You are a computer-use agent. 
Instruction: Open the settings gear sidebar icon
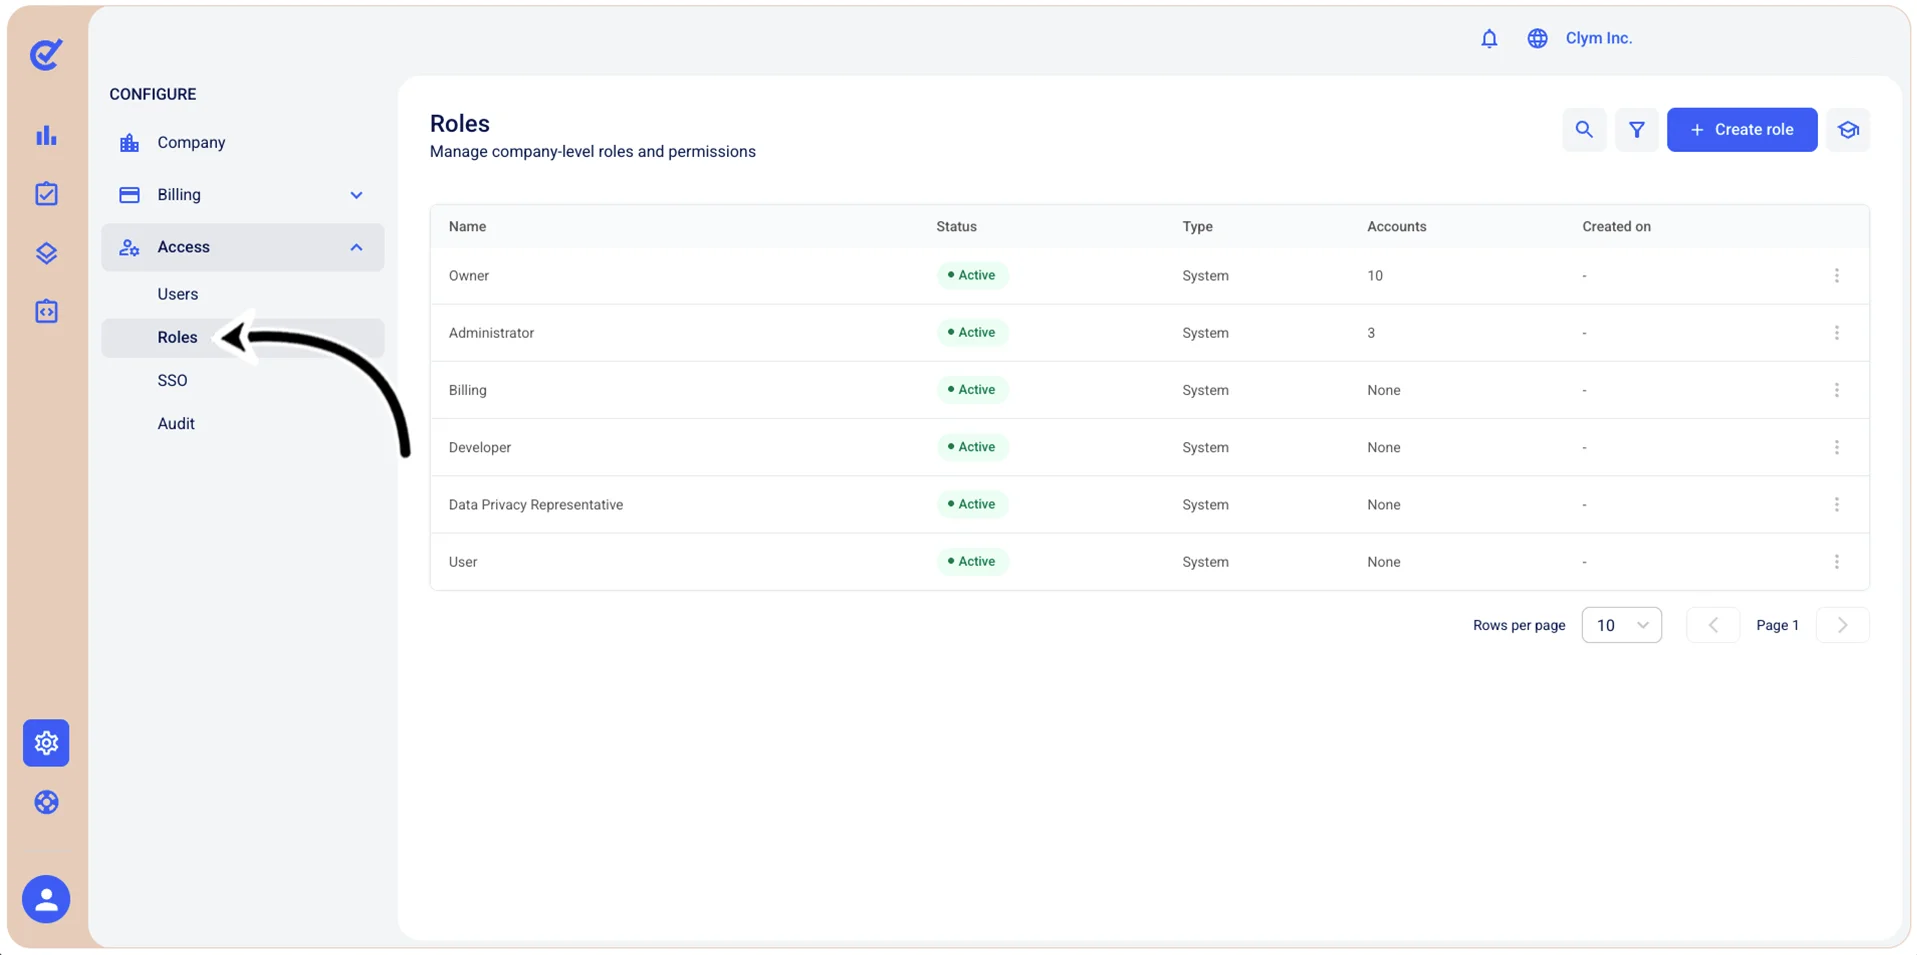tap(46, 743)
